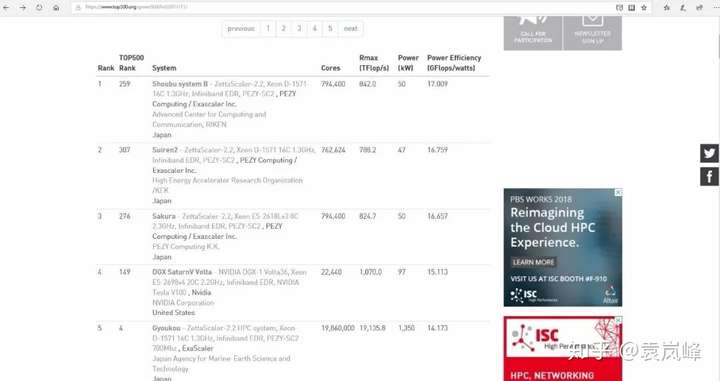Select cores value 19,860,000

pyautogui.click(x=338, y=328)
